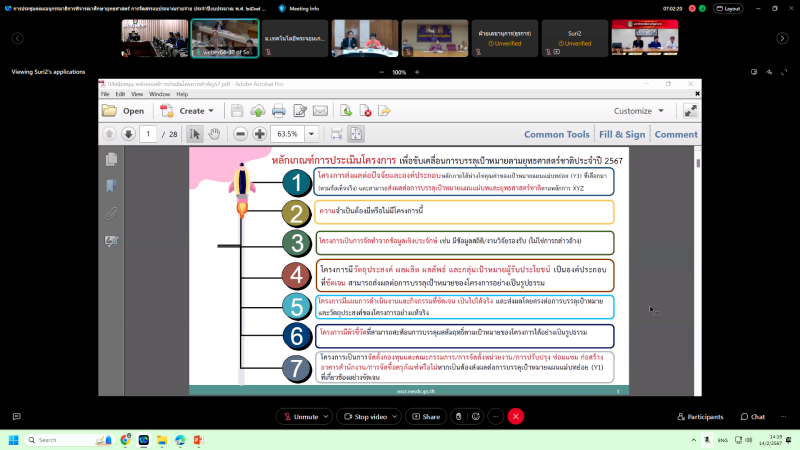
Task: Click the Print icon in Acrobat toolbar
Action: click(278, 111)
